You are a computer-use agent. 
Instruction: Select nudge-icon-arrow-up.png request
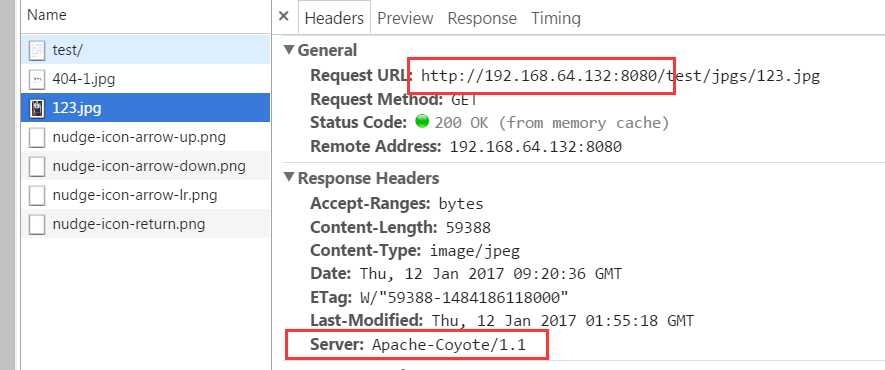pyautogui.click(x=146, y=137)
